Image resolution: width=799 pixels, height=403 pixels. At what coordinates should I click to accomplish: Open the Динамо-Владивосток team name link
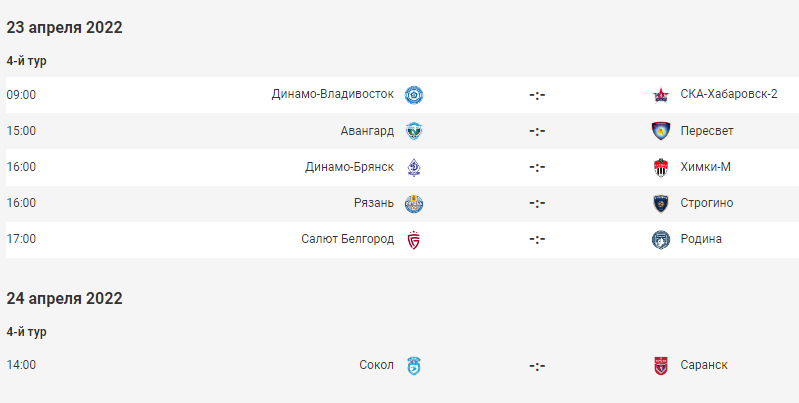coord(333,94)
